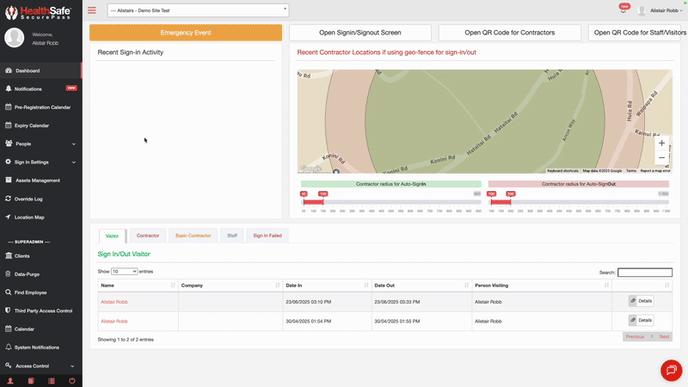
Task: Switch to the Contractor tab
Action: tap(148, 236)
